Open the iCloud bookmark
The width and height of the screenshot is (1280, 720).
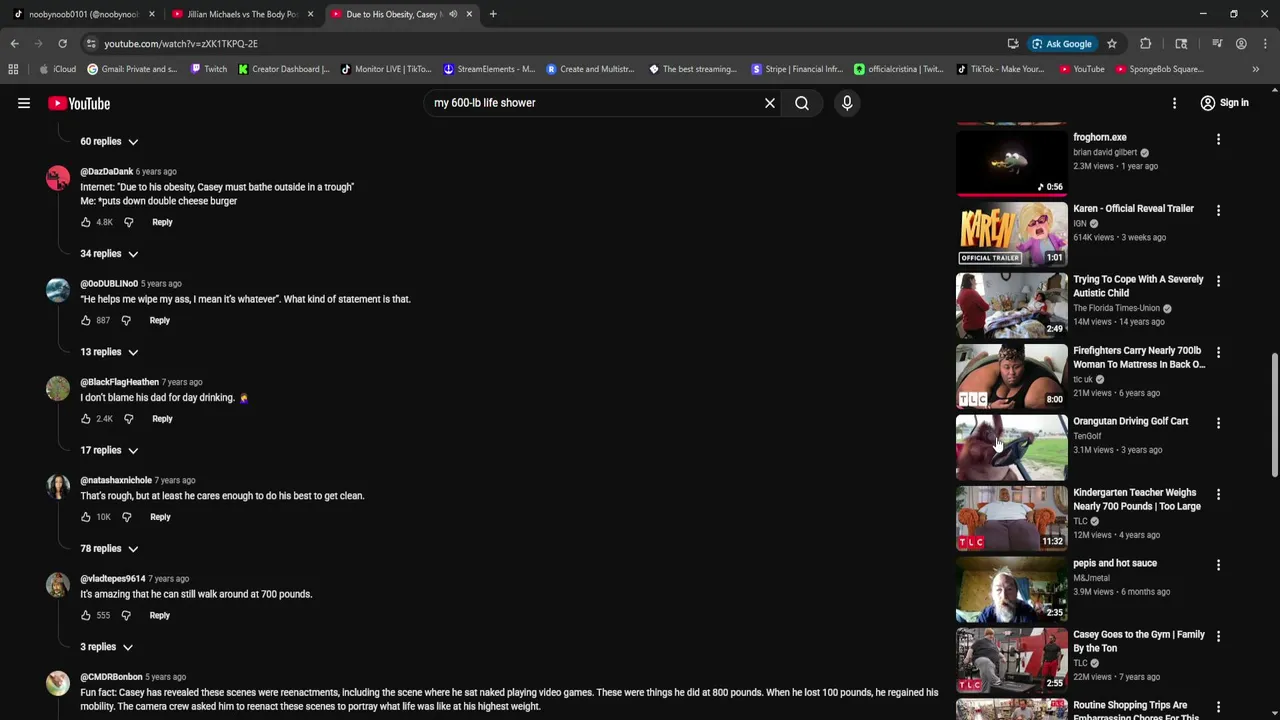pyautogui.click(x=58, y=69)
